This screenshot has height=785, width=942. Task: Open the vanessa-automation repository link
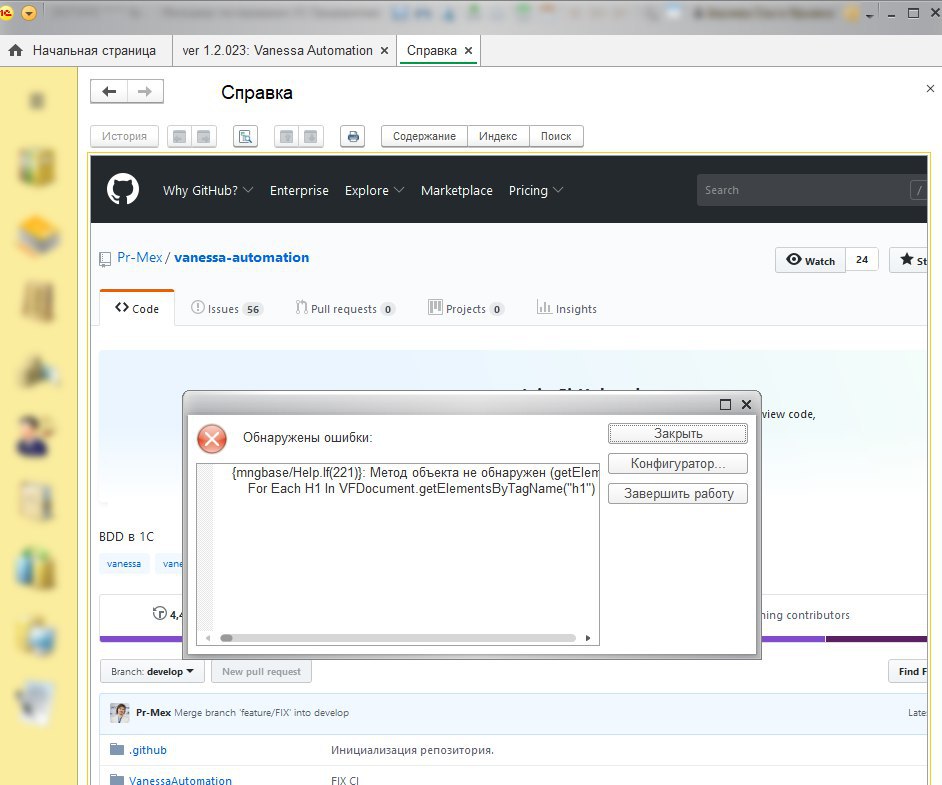(242, 257)
